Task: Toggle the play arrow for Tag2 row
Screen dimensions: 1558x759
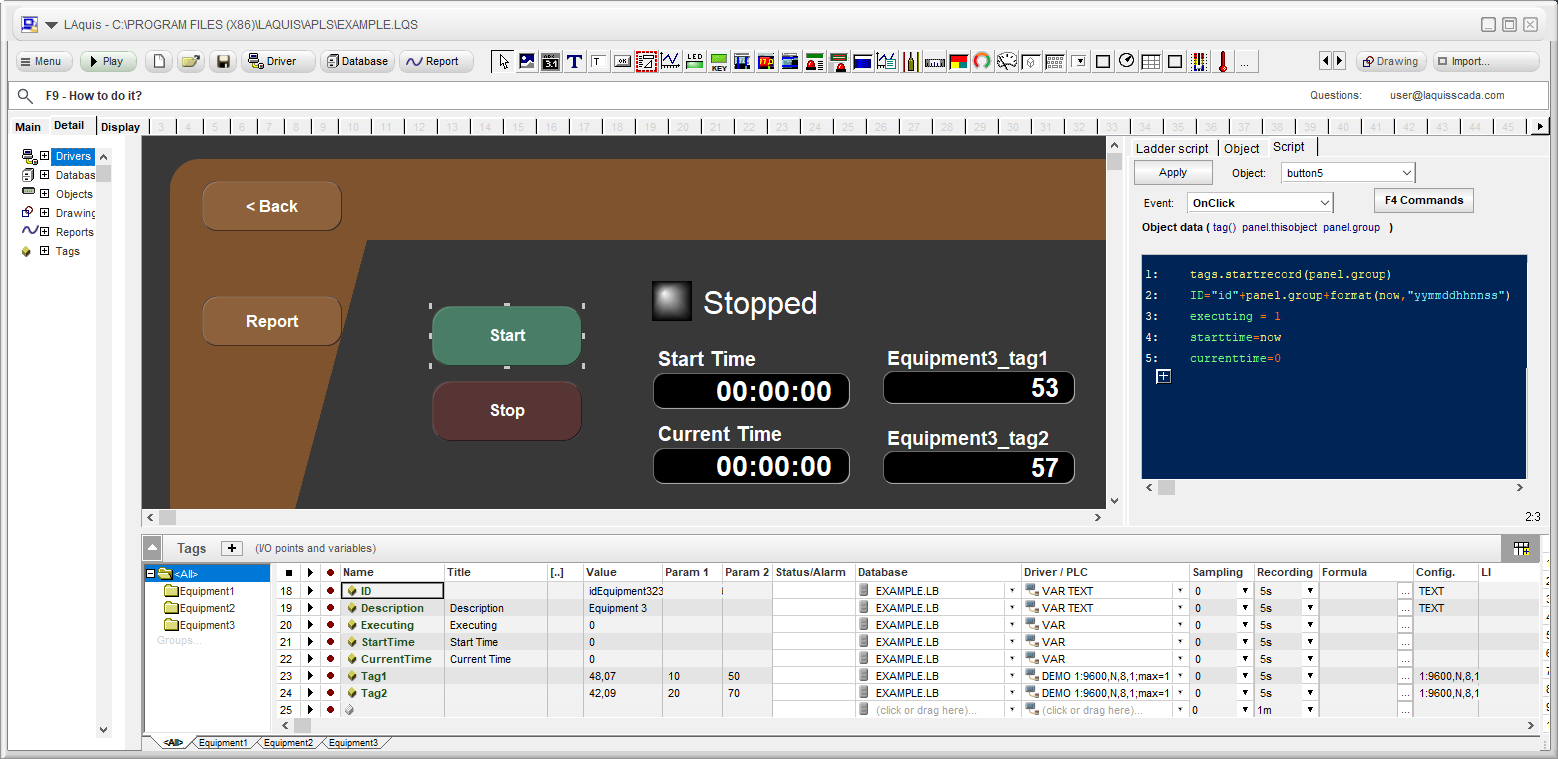Action: coord(310,693)
